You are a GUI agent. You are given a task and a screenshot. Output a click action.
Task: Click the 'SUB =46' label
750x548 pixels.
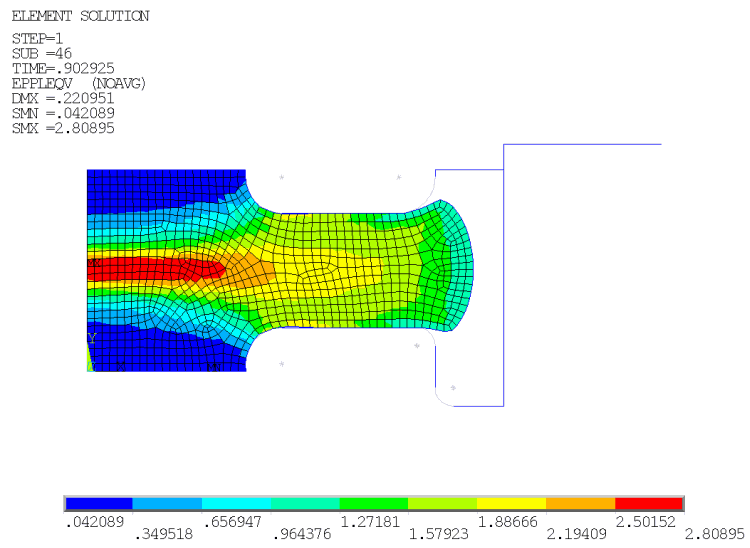click(x=42, y=53)
